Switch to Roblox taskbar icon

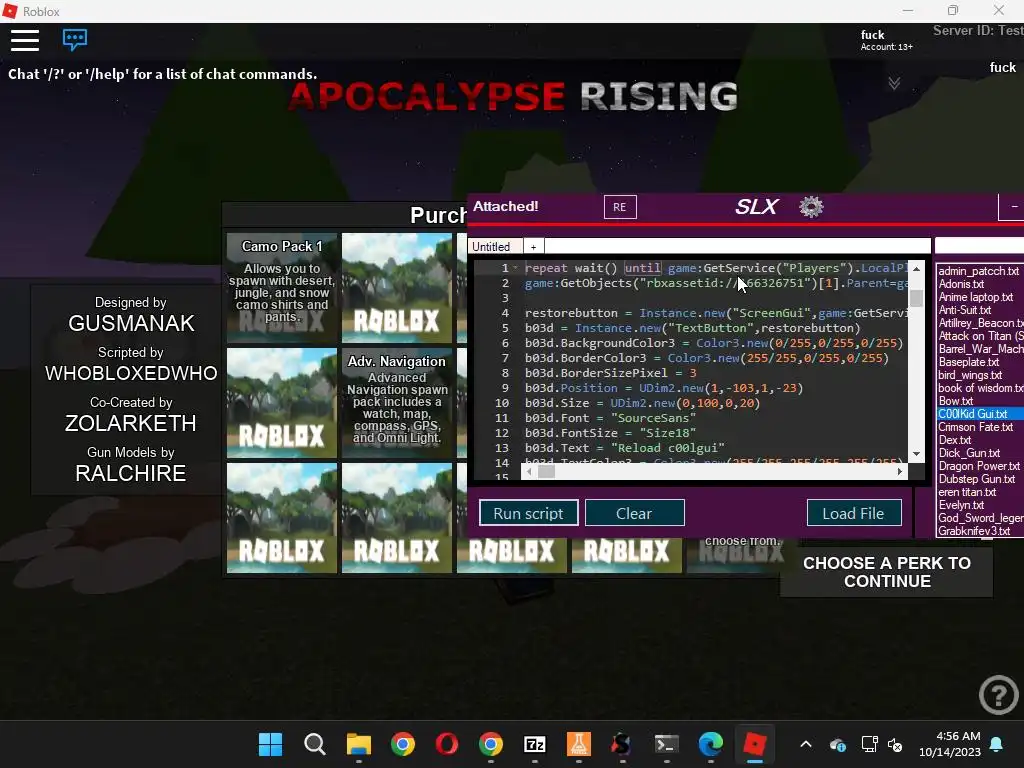click(x=754, y=744)
